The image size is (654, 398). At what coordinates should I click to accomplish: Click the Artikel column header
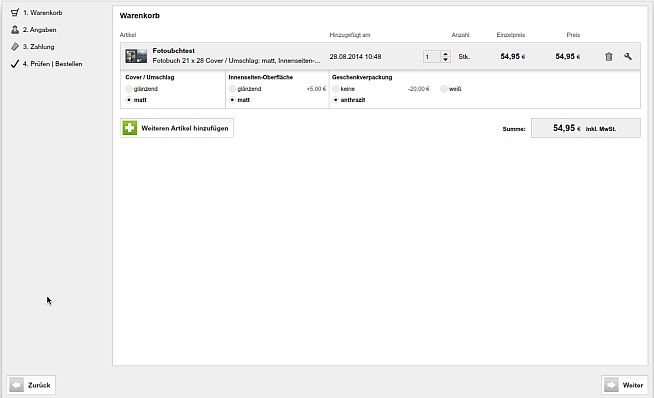pos(128,35)
